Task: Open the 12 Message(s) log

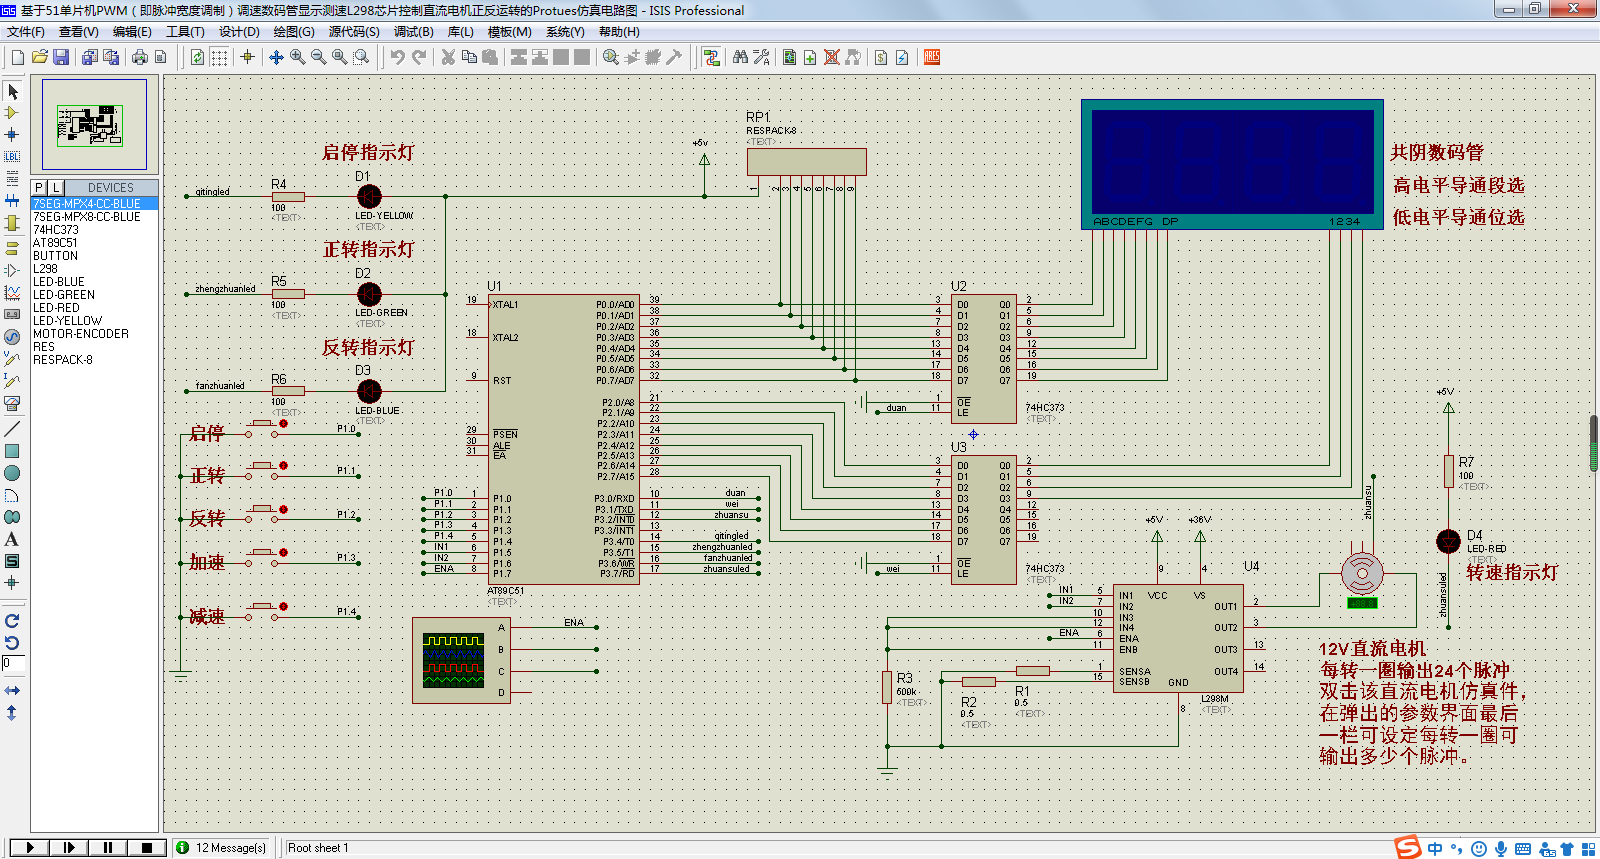Action: click(222, 848)
